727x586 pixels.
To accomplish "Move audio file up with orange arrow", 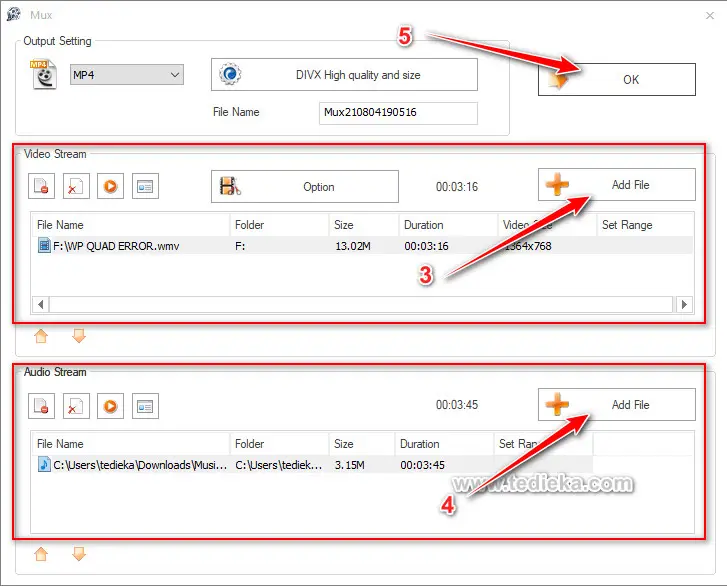I will pos(41,554).
